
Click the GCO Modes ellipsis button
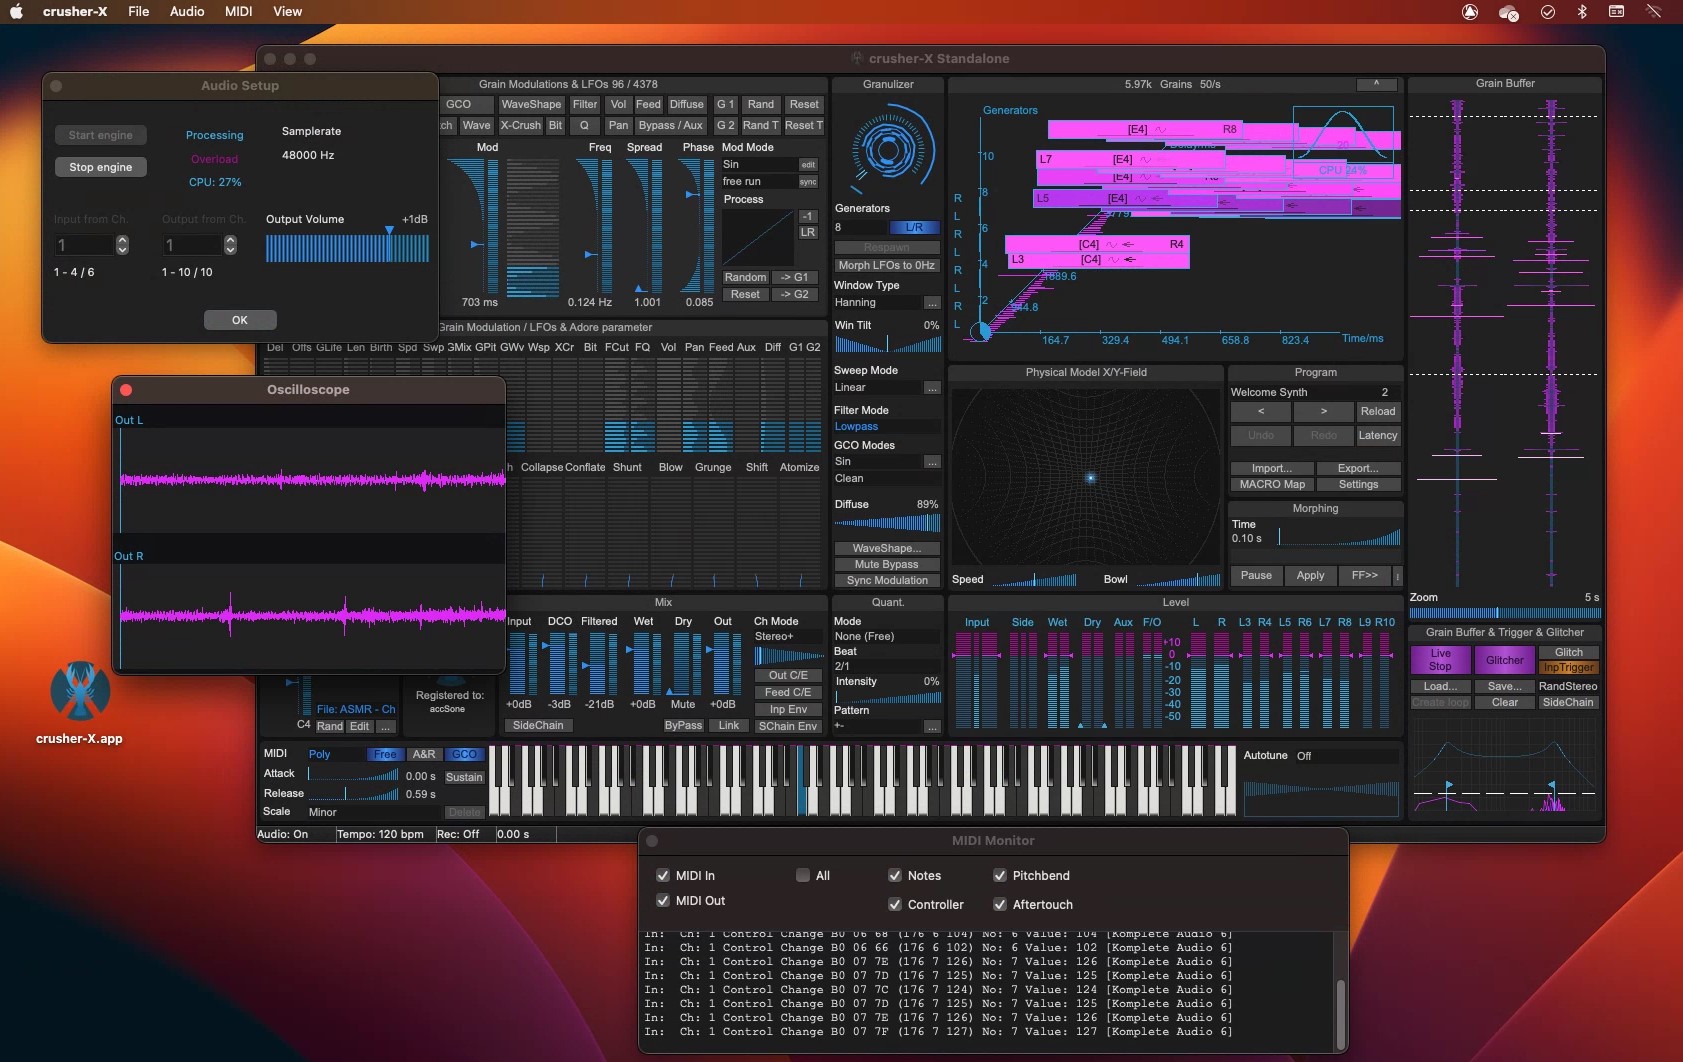pos(932,462)
